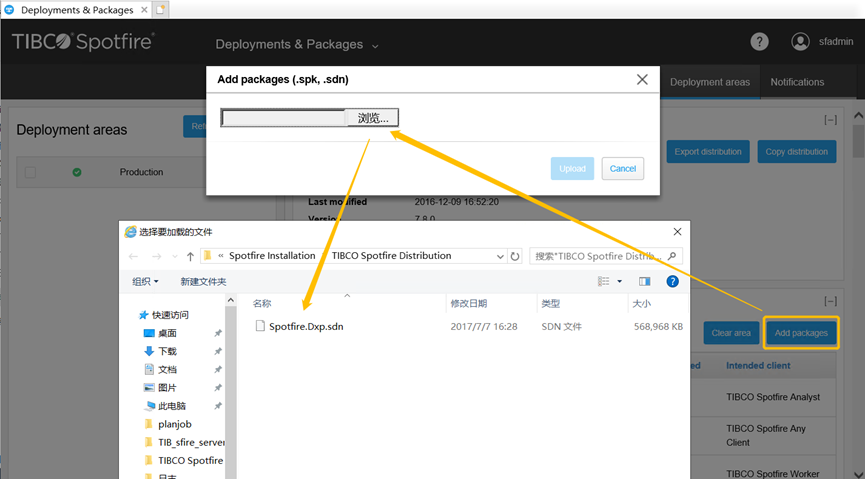Go back in file dialog
The width and height of the screenshot is (865, 479).
point(134,256)
